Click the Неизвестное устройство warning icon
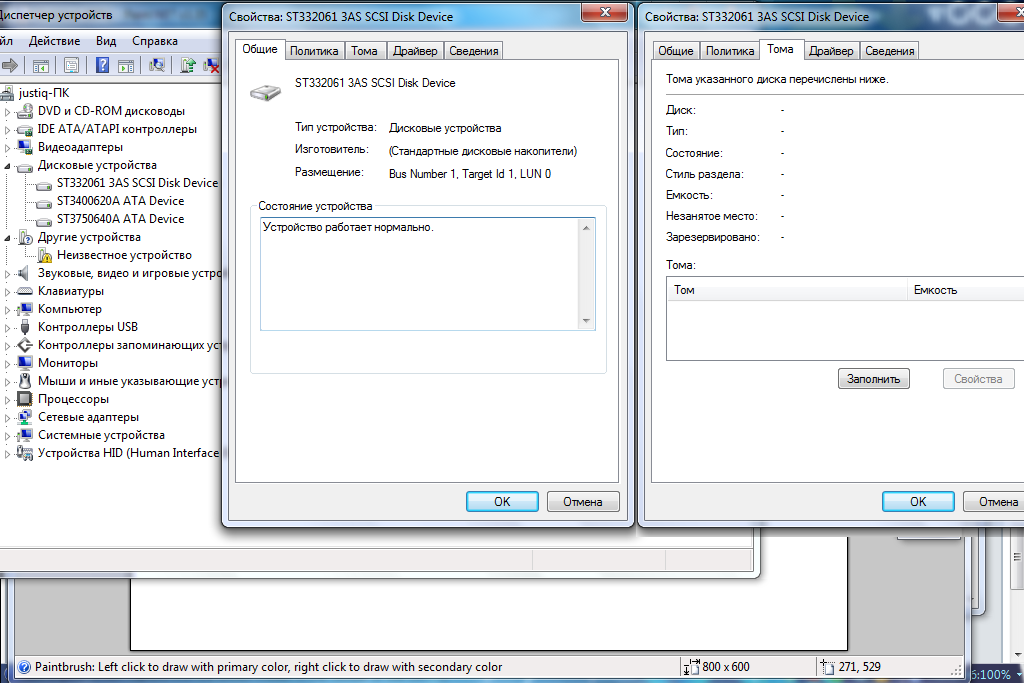The image size is (1024, 683). pyautogui.click(x=44, y=255)
